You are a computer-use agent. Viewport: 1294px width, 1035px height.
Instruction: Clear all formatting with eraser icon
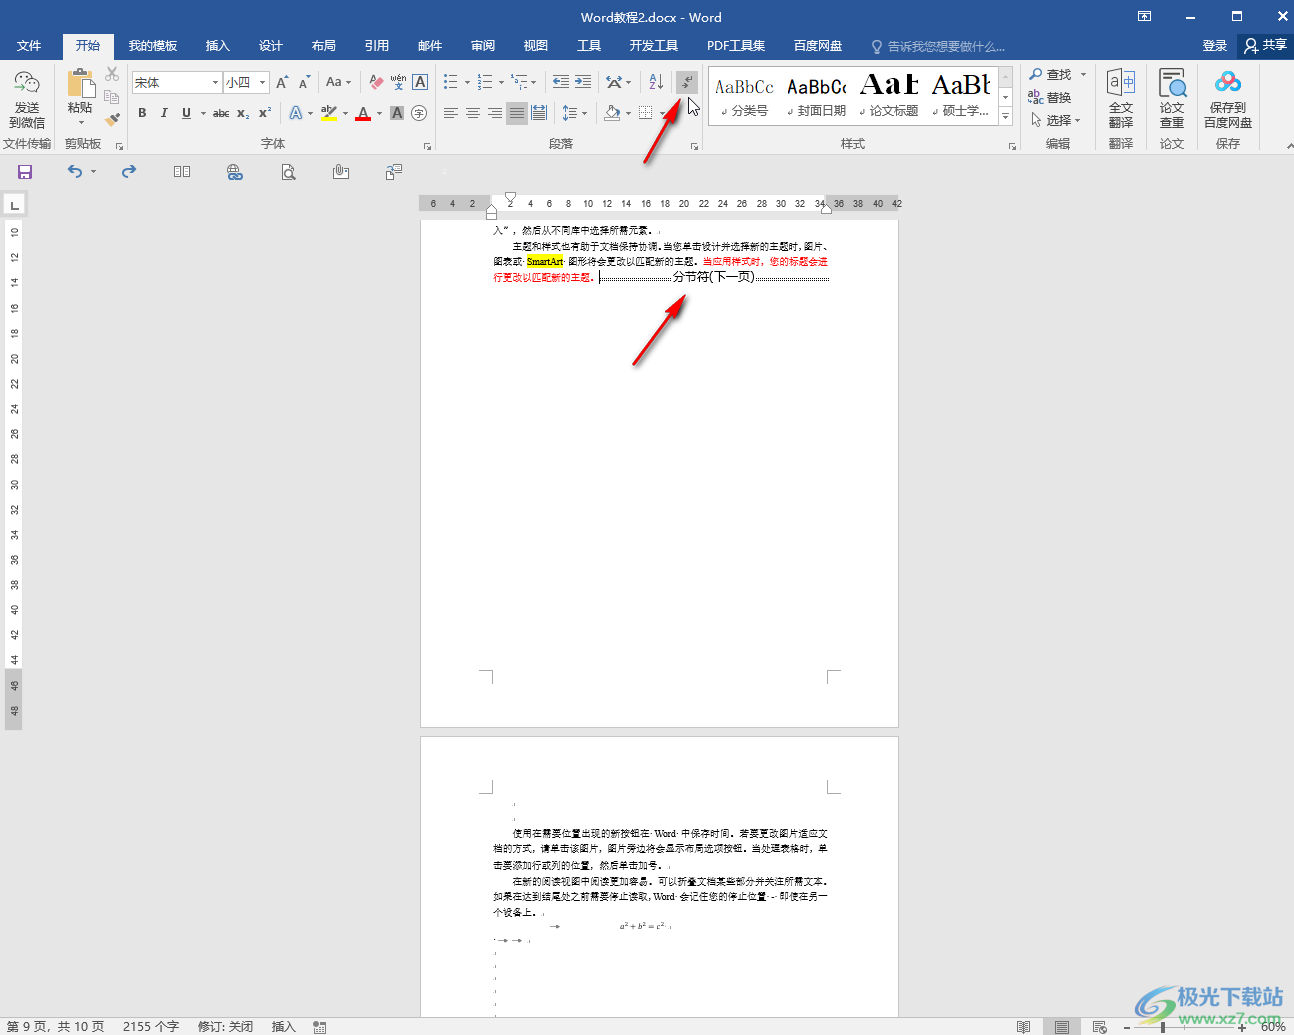(x=376, y=82)
